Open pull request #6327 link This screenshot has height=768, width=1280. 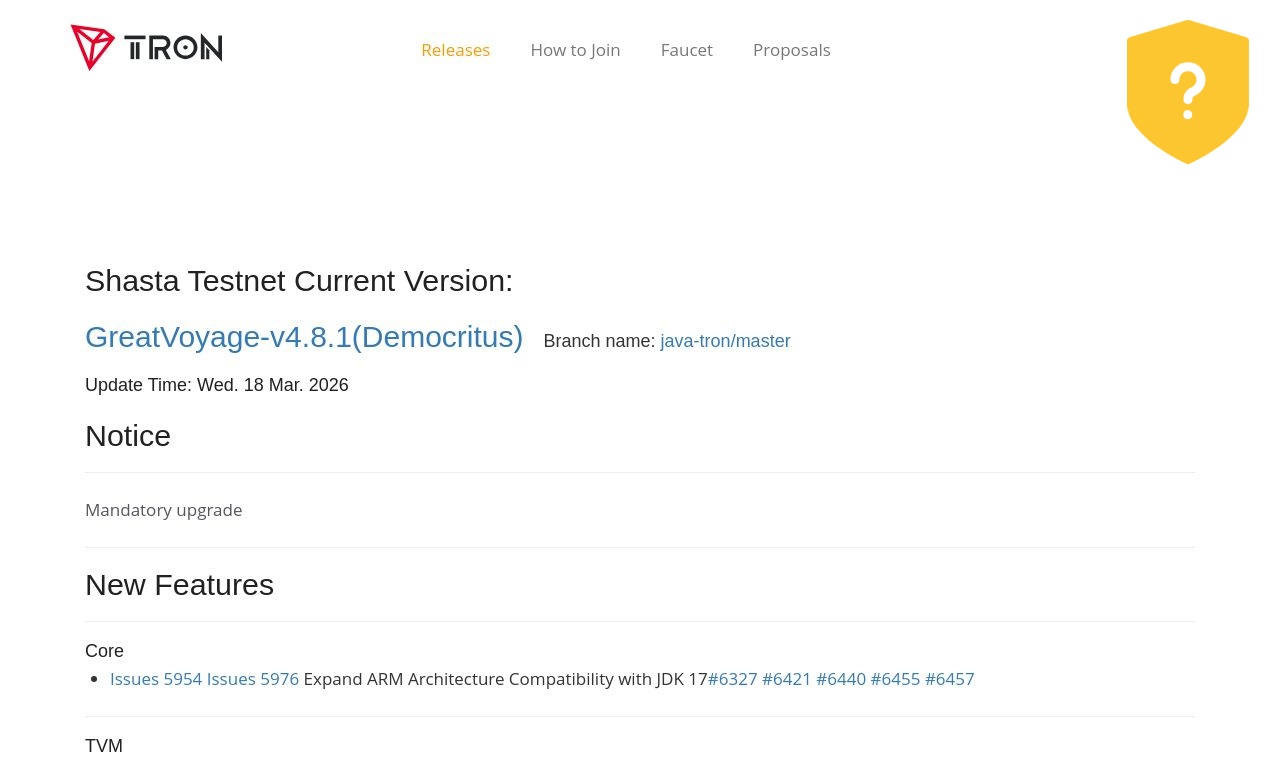(x=733, y=679)
